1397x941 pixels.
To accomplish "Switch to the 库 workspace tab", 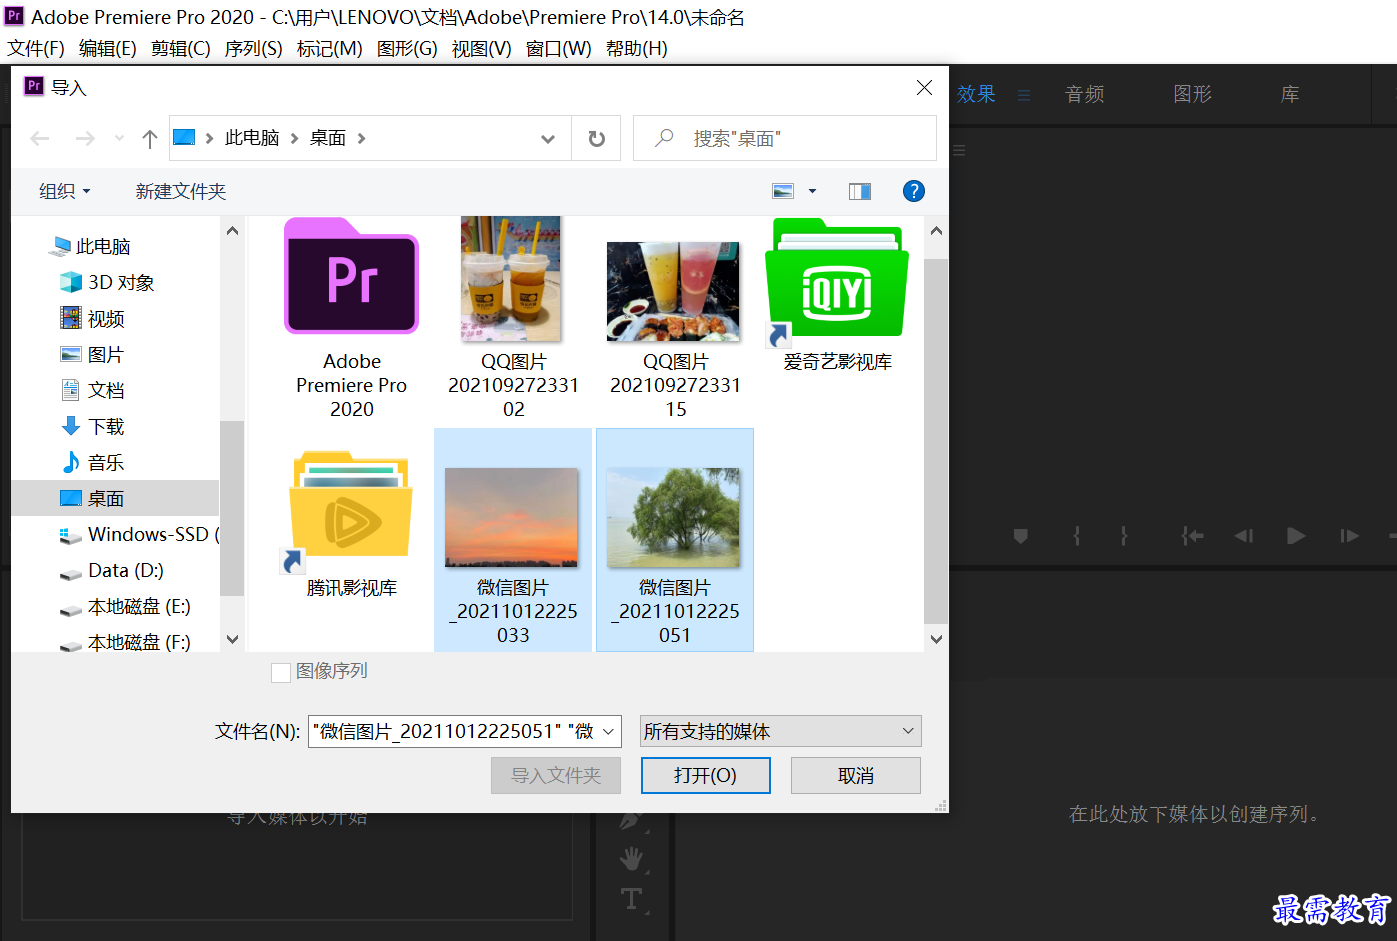I will click(x=1290, y=94).
